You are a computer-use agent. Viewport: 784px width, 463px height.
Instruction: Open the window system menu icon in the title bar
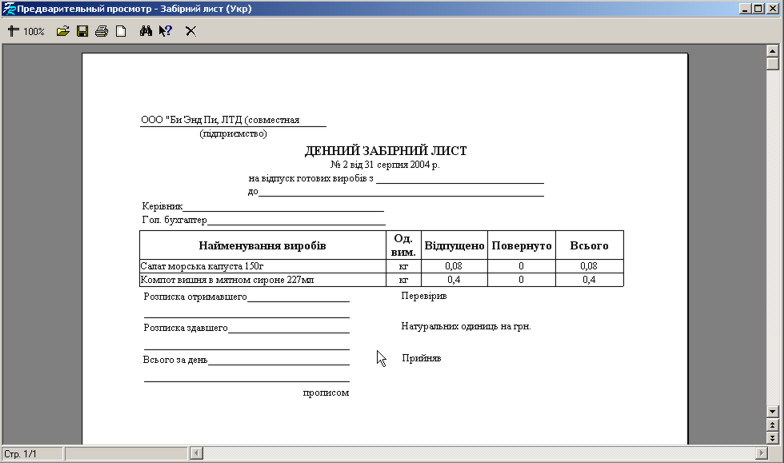click(x=9, y=8)
